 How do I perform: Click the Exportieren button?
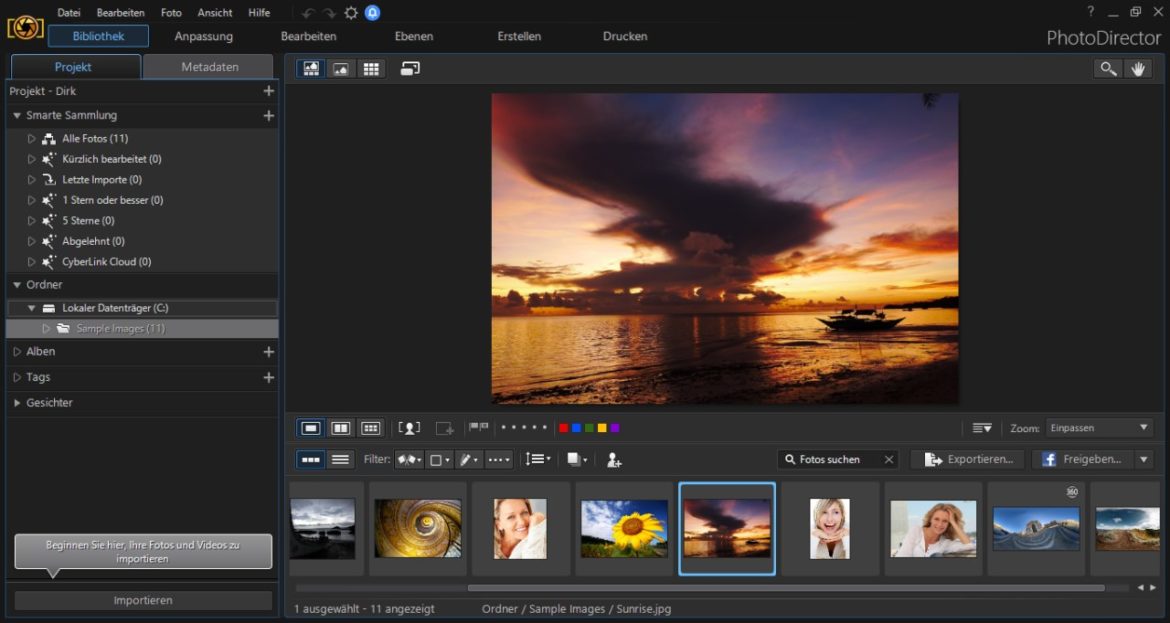pyautogui.click(x=969, y=460)
